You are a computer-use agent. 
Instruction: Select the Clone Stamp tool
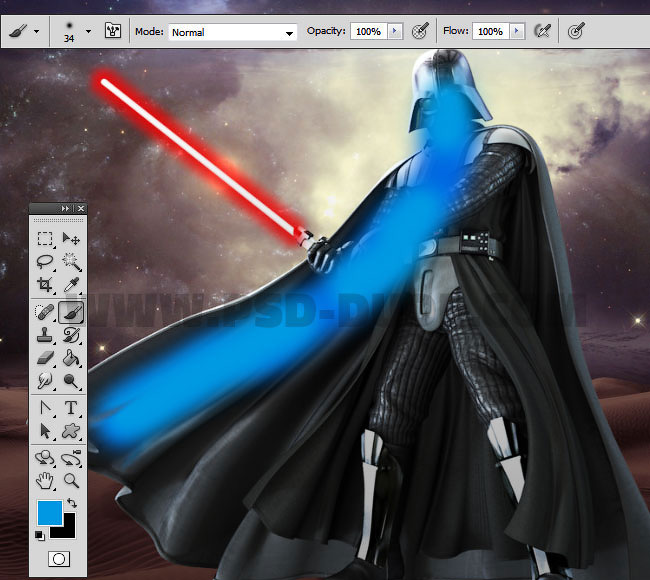44,335
